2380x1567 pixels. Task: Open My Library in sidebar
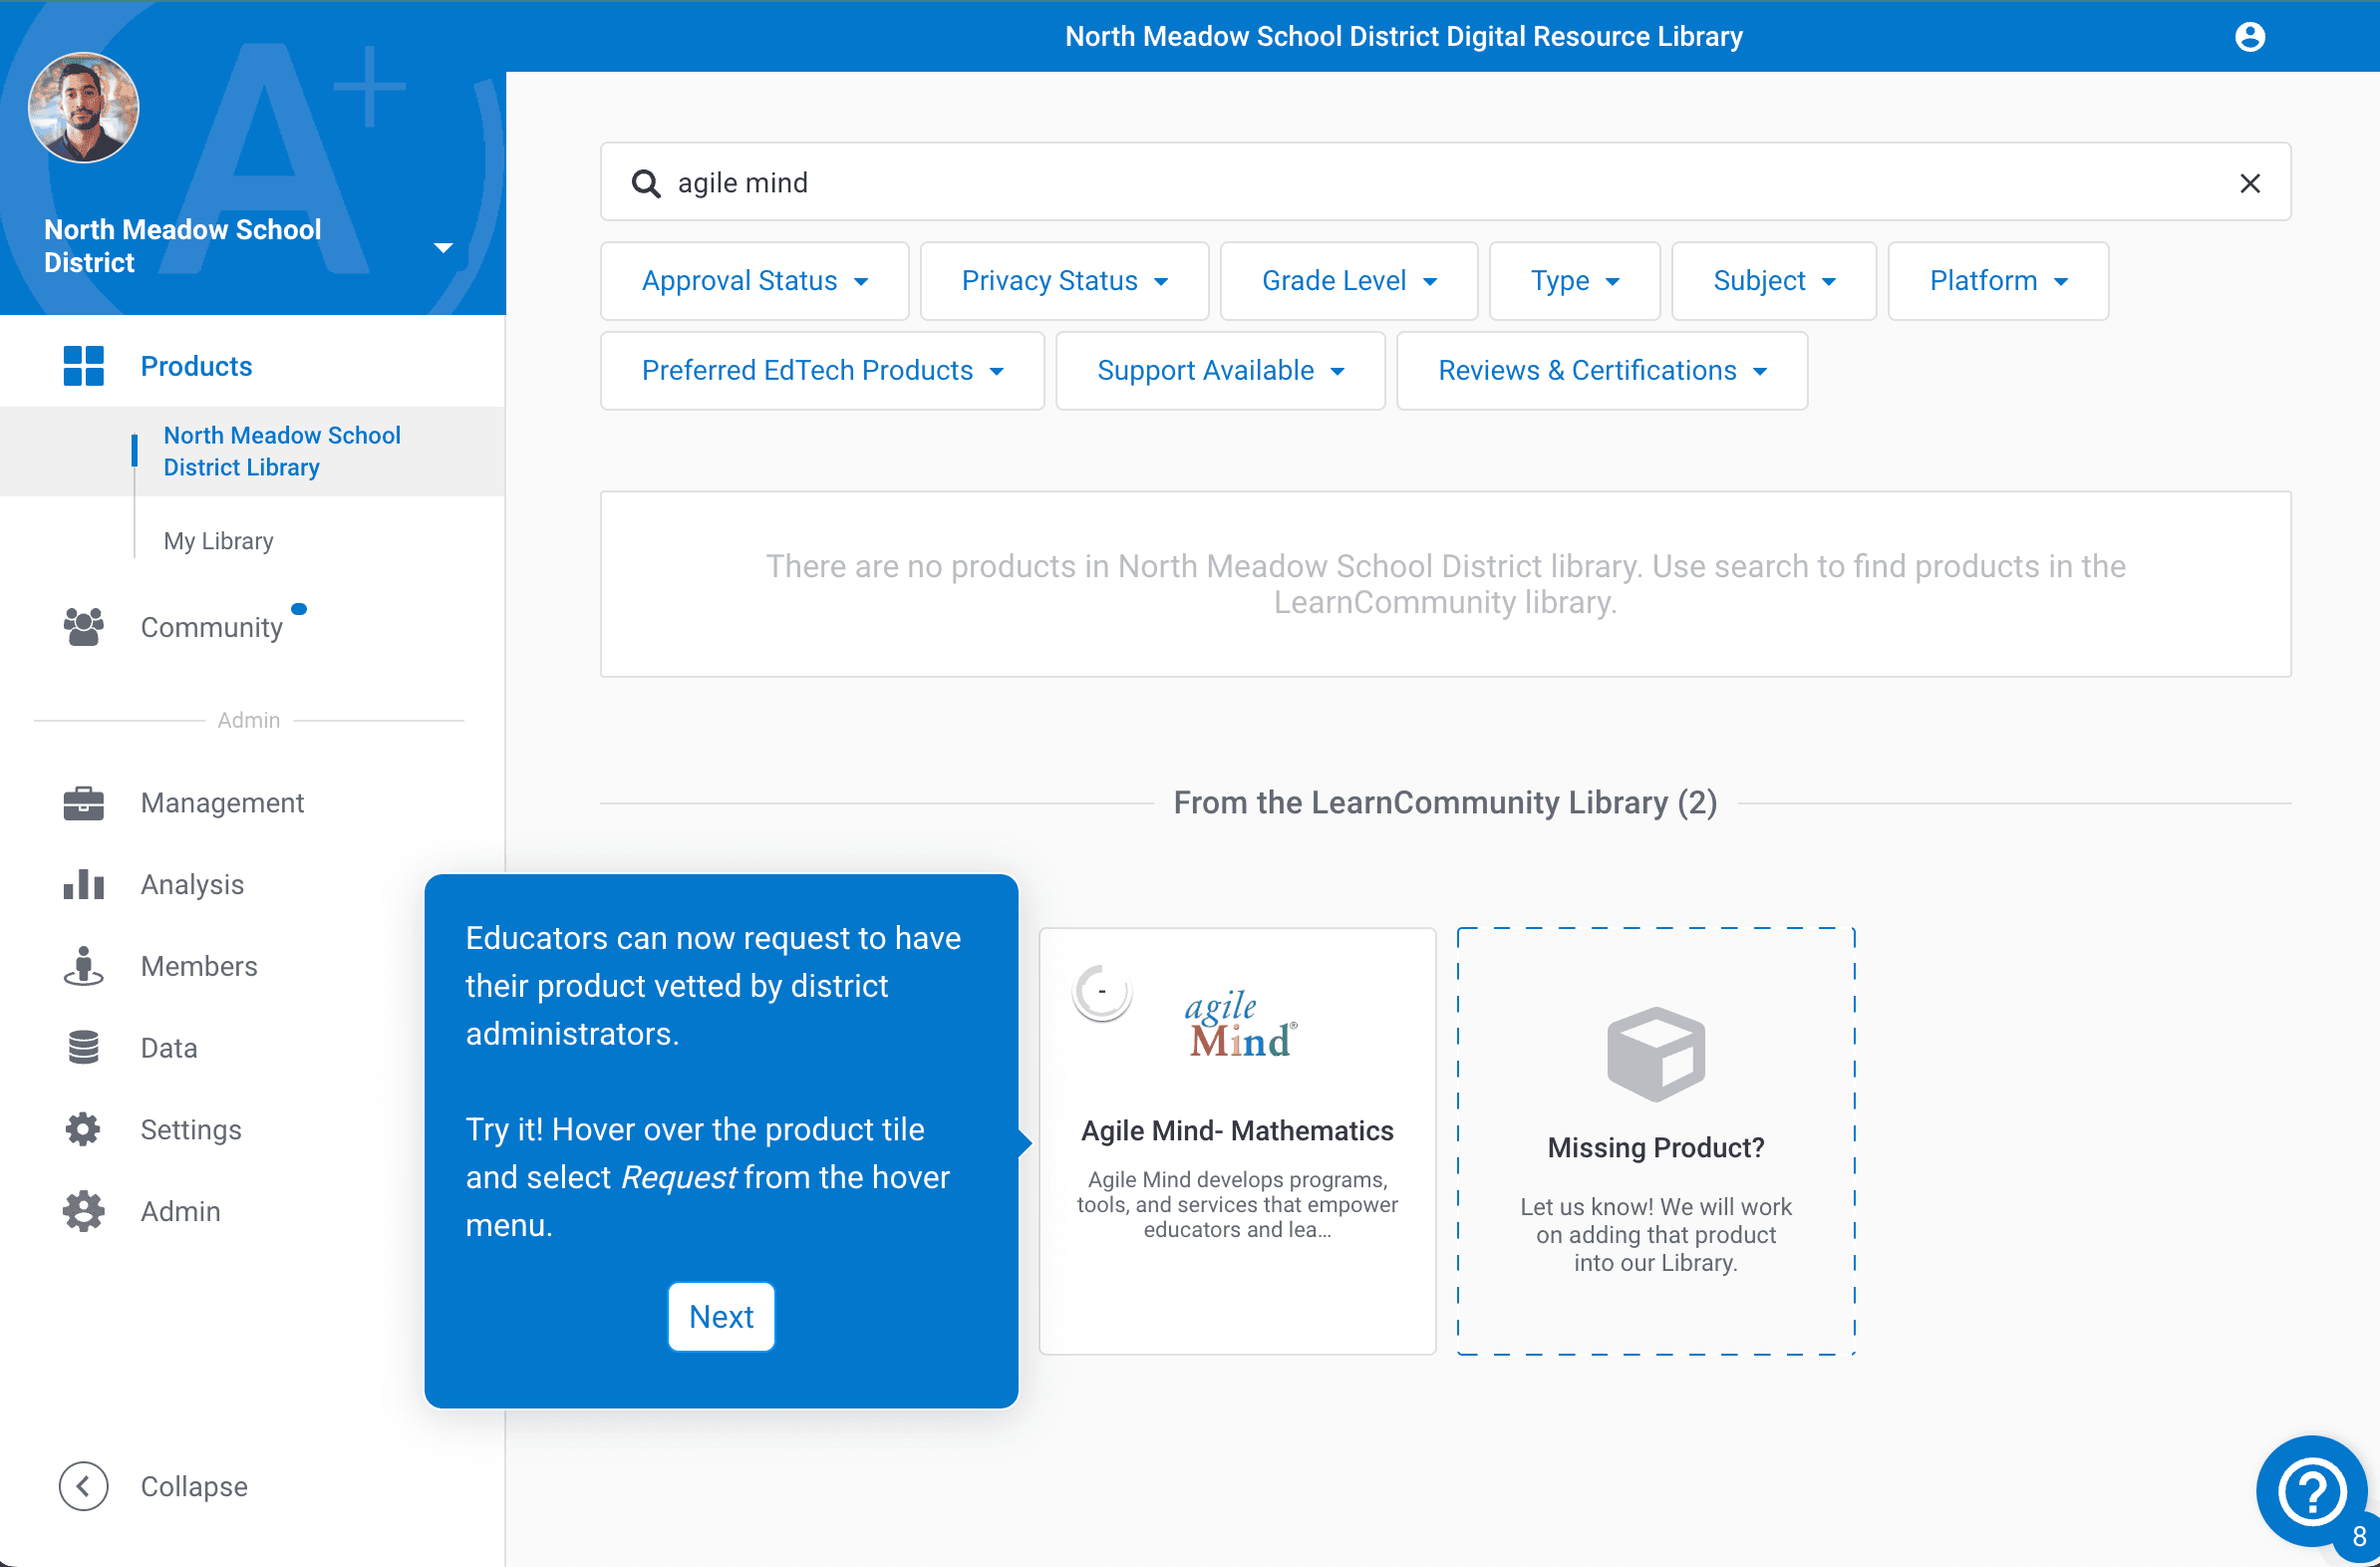(218, 541)
